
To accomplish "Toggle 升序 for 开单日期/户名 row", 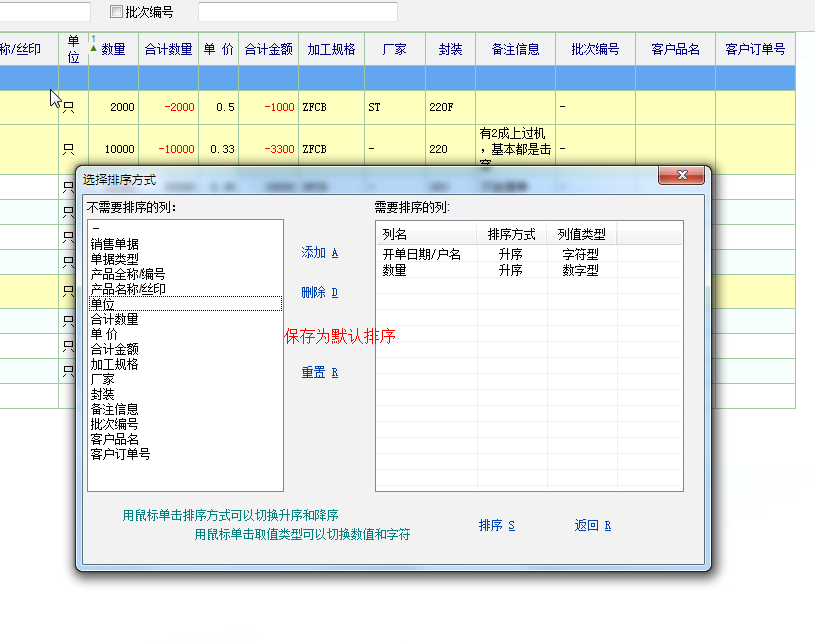I will click(510, 255).
